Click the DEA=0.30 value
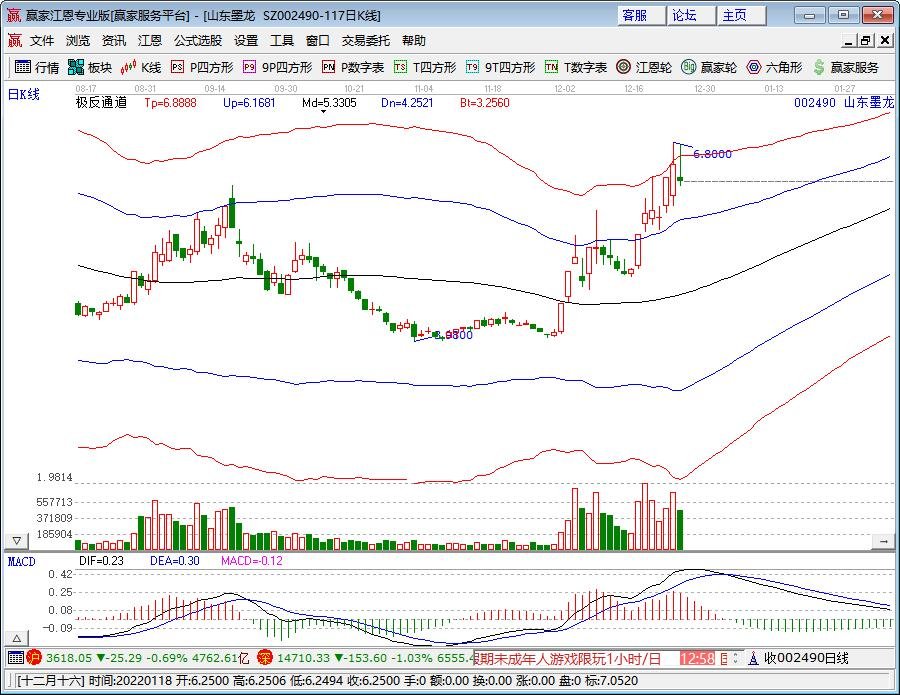The height and width of the screenshot is (695, 900). coord(174,561)
